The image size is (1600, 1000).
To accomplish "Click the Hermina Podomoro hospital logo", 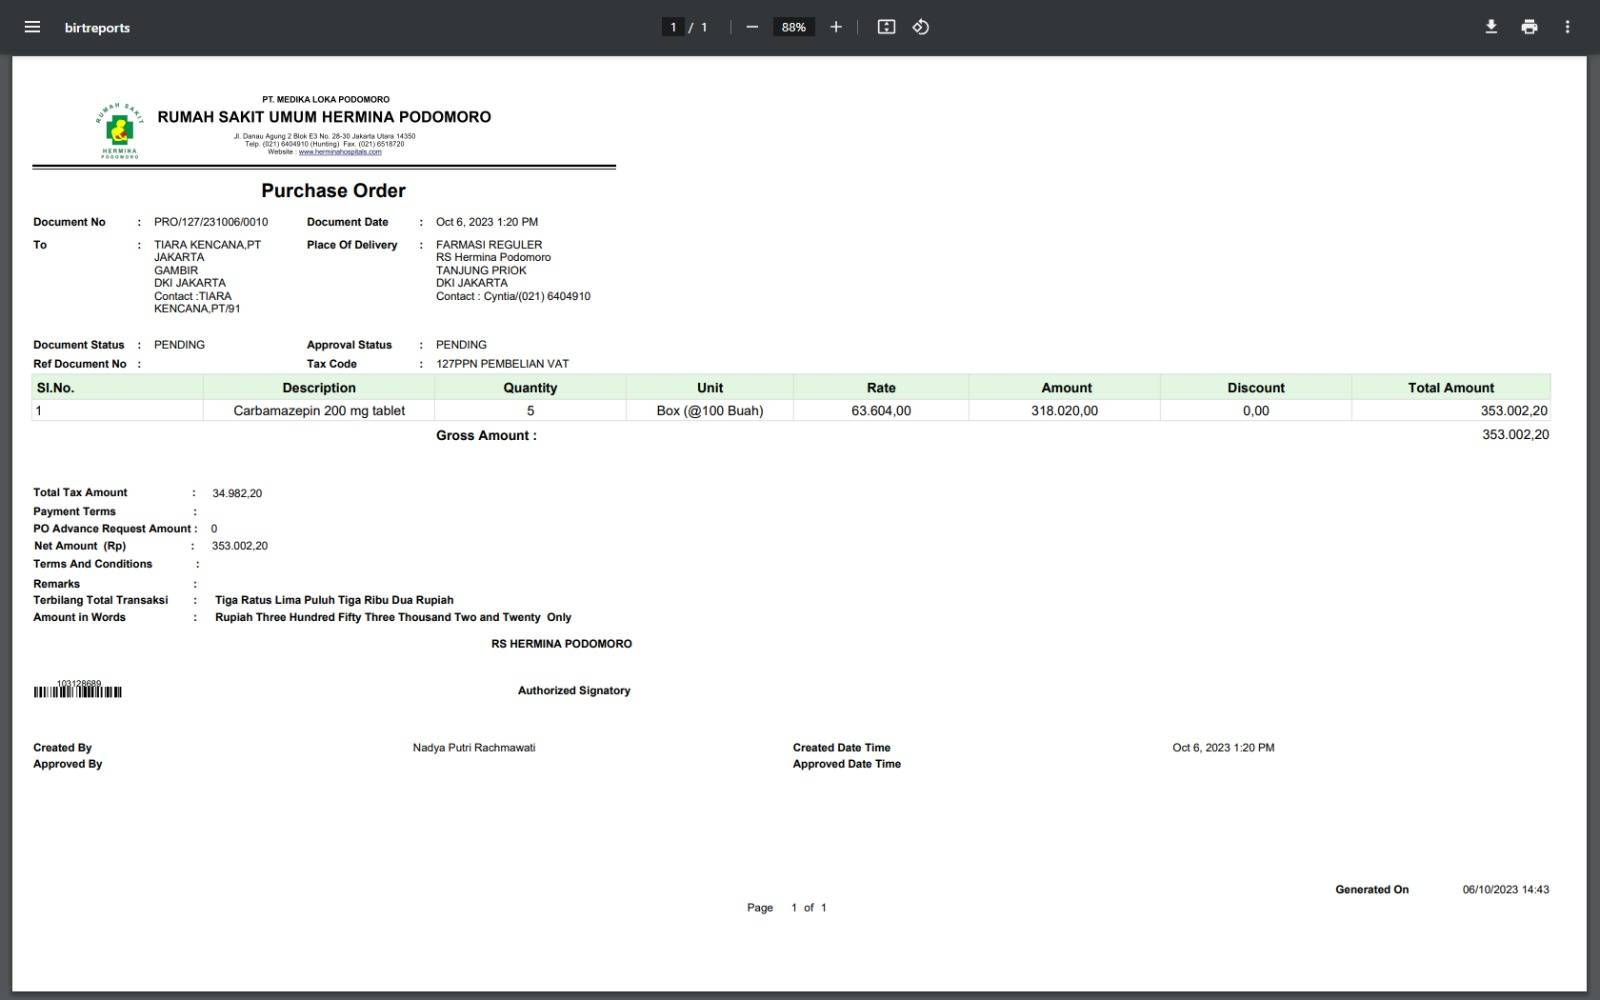I will (120, 130).
